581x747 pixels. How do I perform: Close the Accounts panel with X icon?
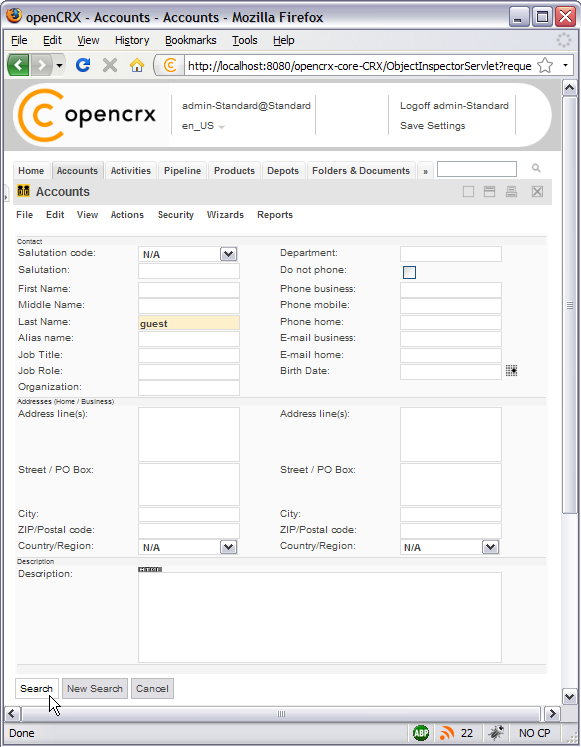tap(537, 192)
